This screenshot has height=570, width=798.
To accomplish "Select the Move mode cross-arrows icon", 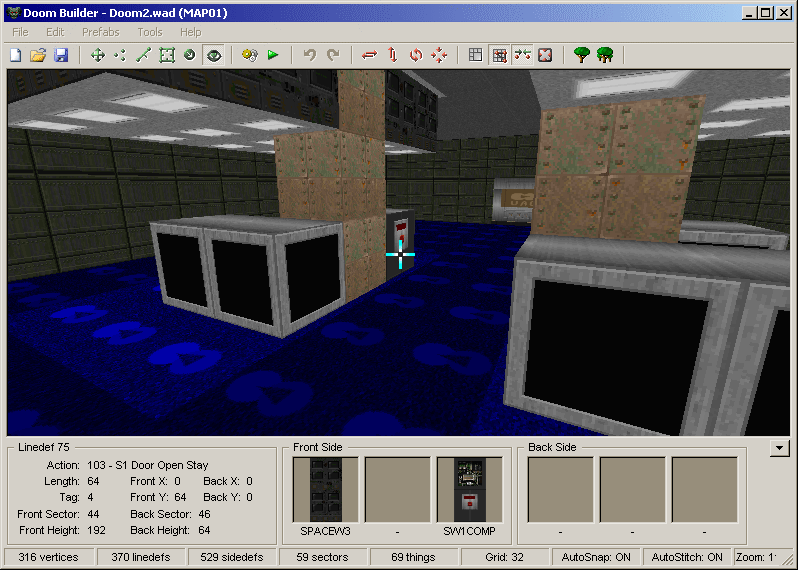I will click(98, 55).
